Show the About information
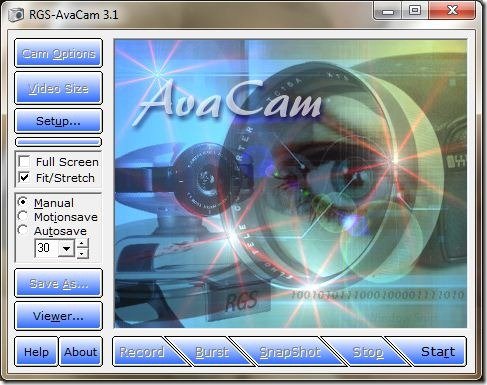The width and height of the screenshot is (487, 385). pos(81,352)
